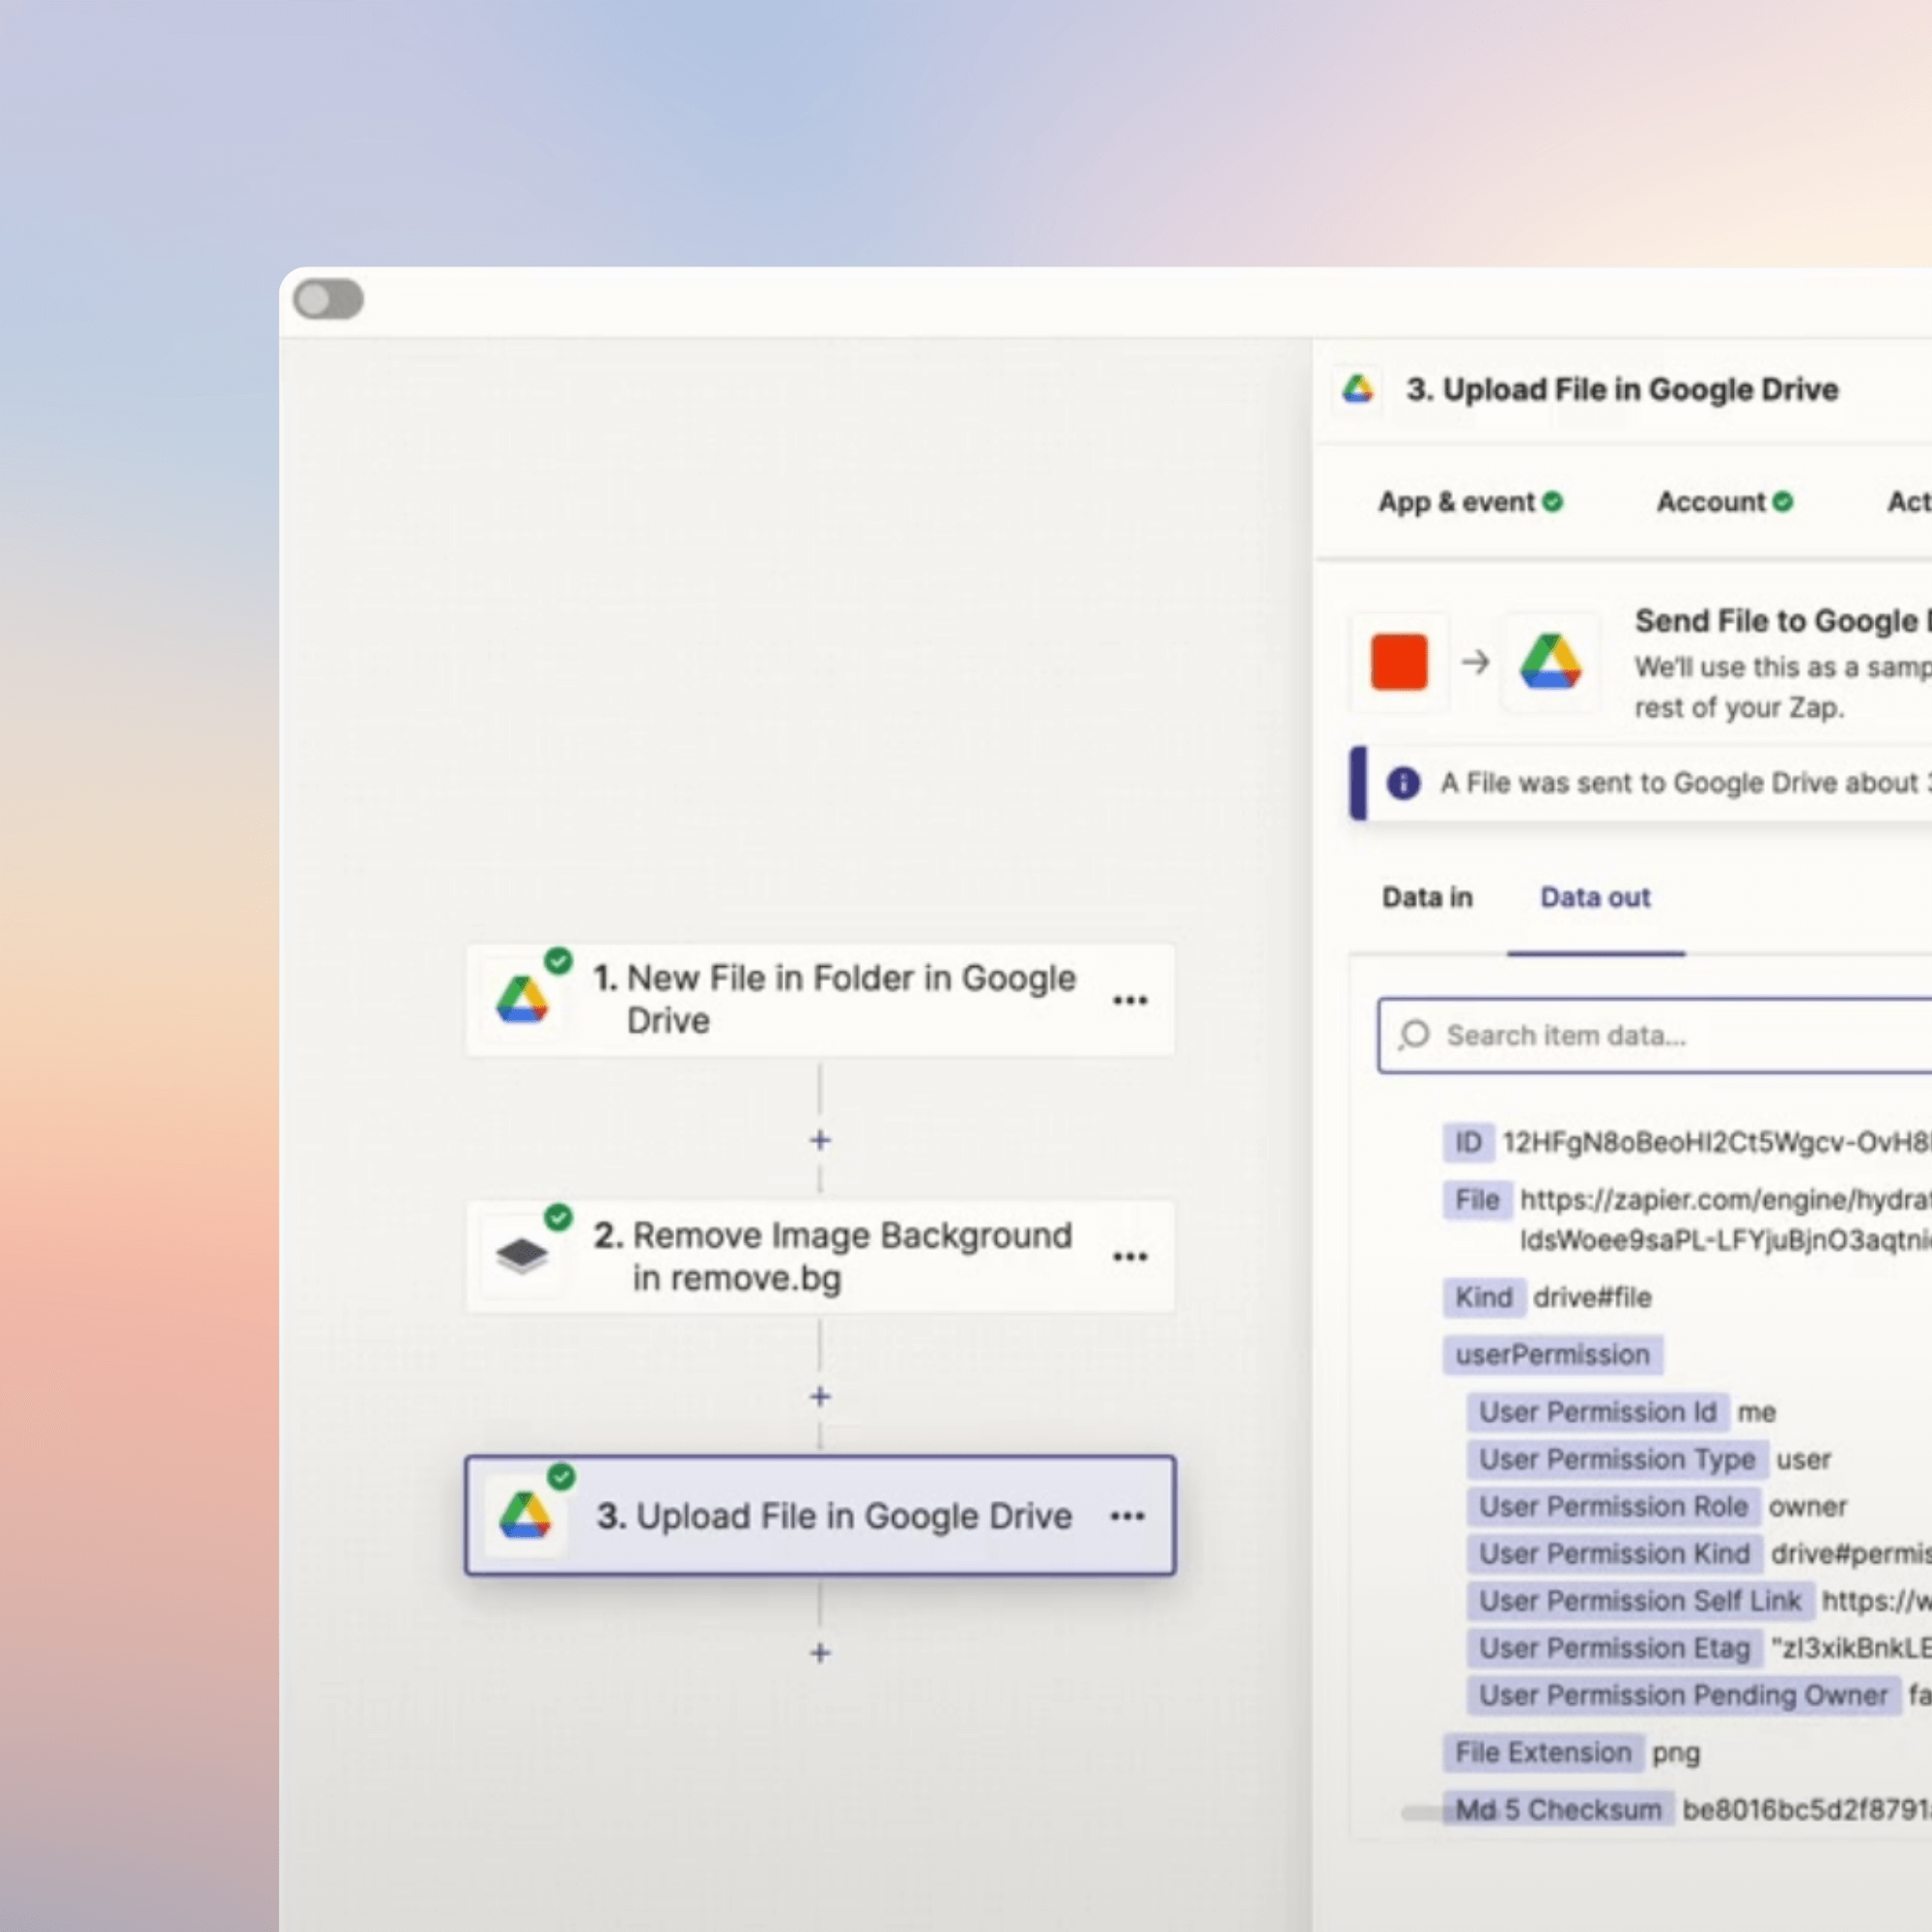Open the three-dot menu for step 1
Screen dimensions: 1932x1932
[x=1129, y=1000]
